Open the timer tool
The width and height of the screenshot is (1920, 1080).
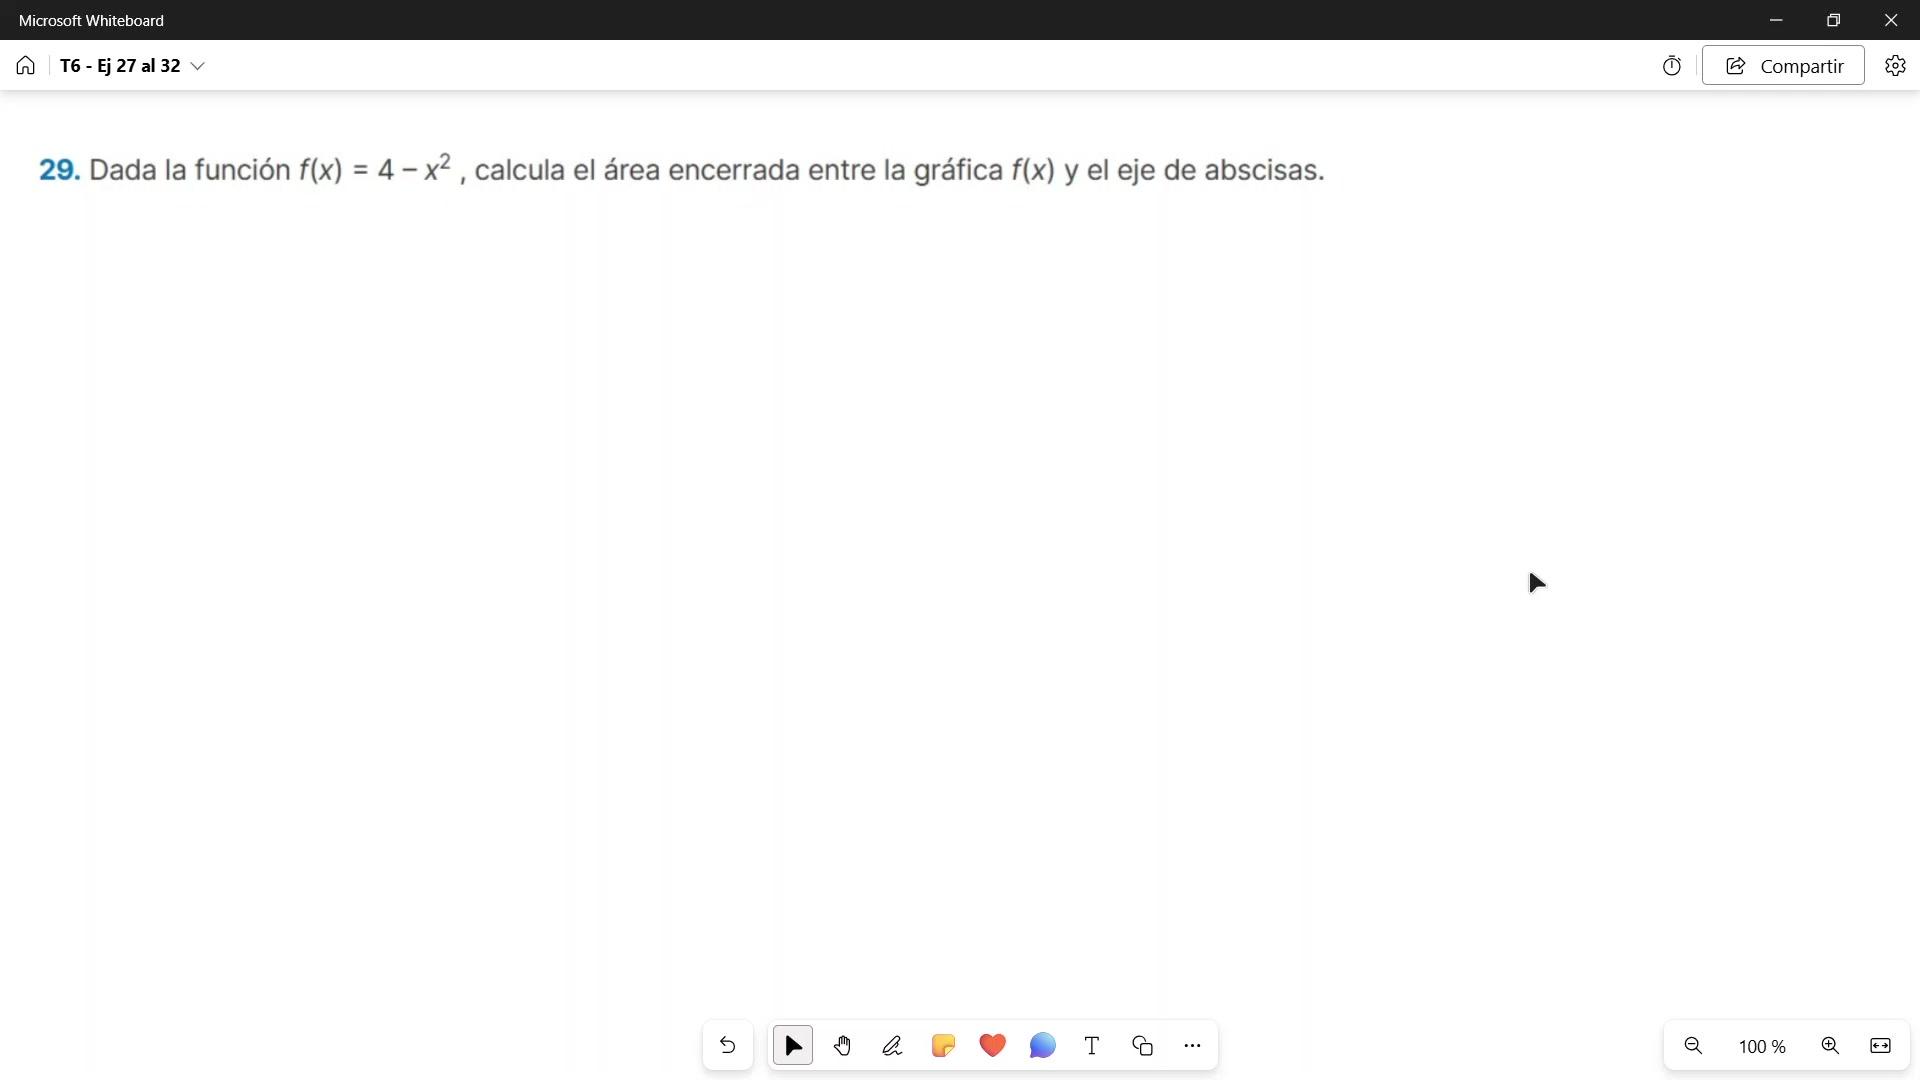1672,66
